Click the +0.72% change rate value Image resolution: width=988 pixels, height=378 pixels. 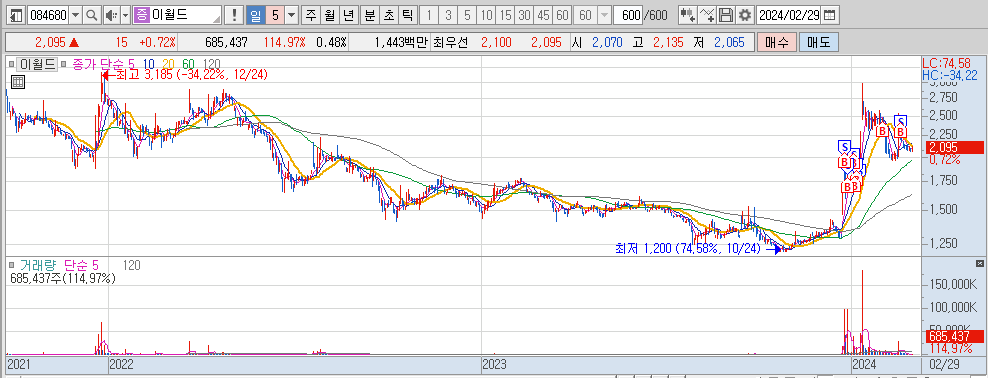pos(159,42)
